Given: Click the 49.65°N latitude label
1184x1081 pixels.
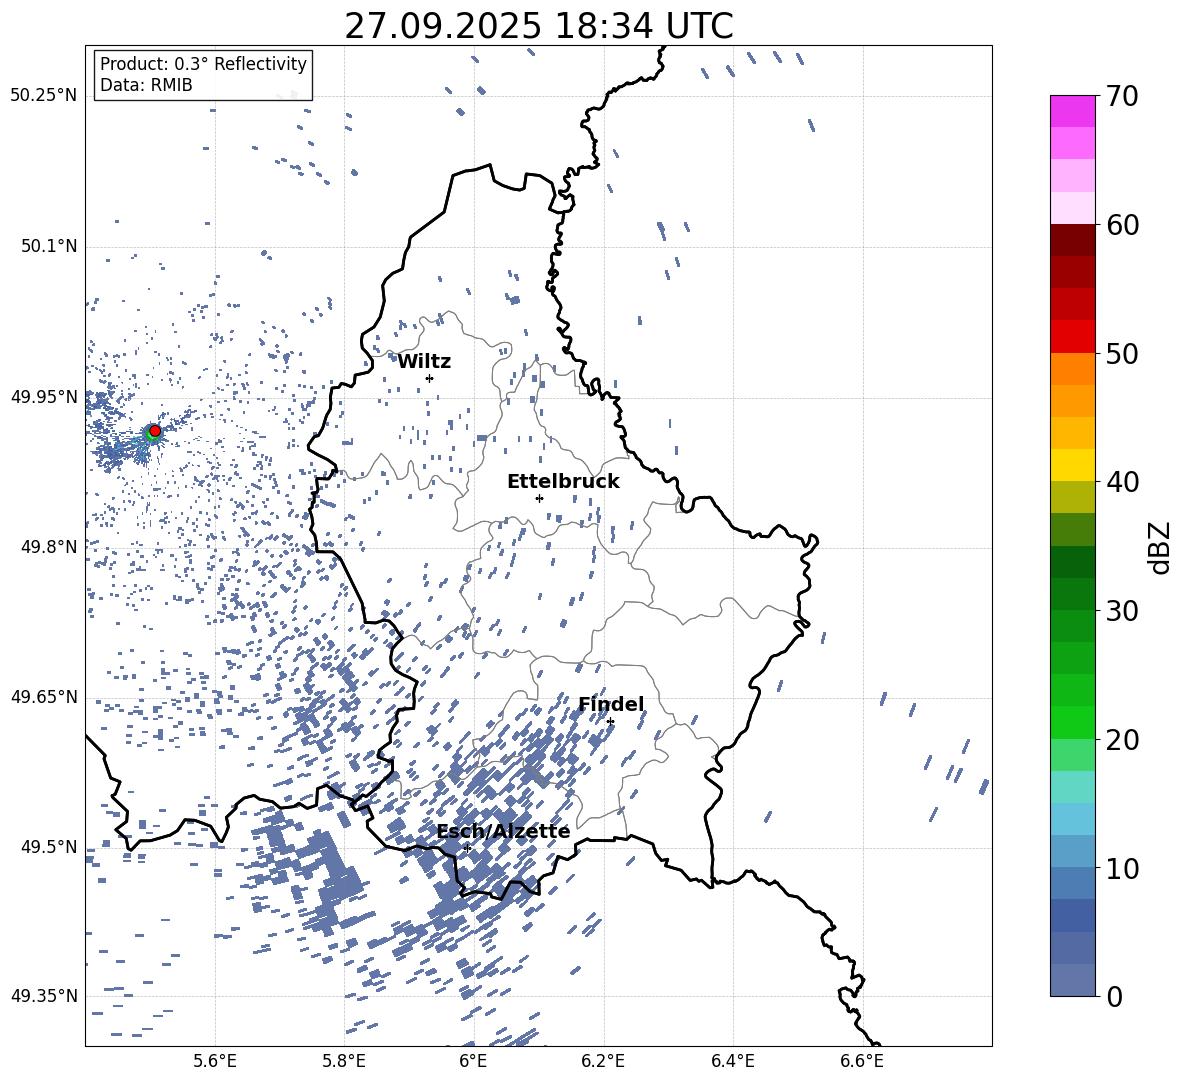Looking at the screenshot, I should click(44, 697).
